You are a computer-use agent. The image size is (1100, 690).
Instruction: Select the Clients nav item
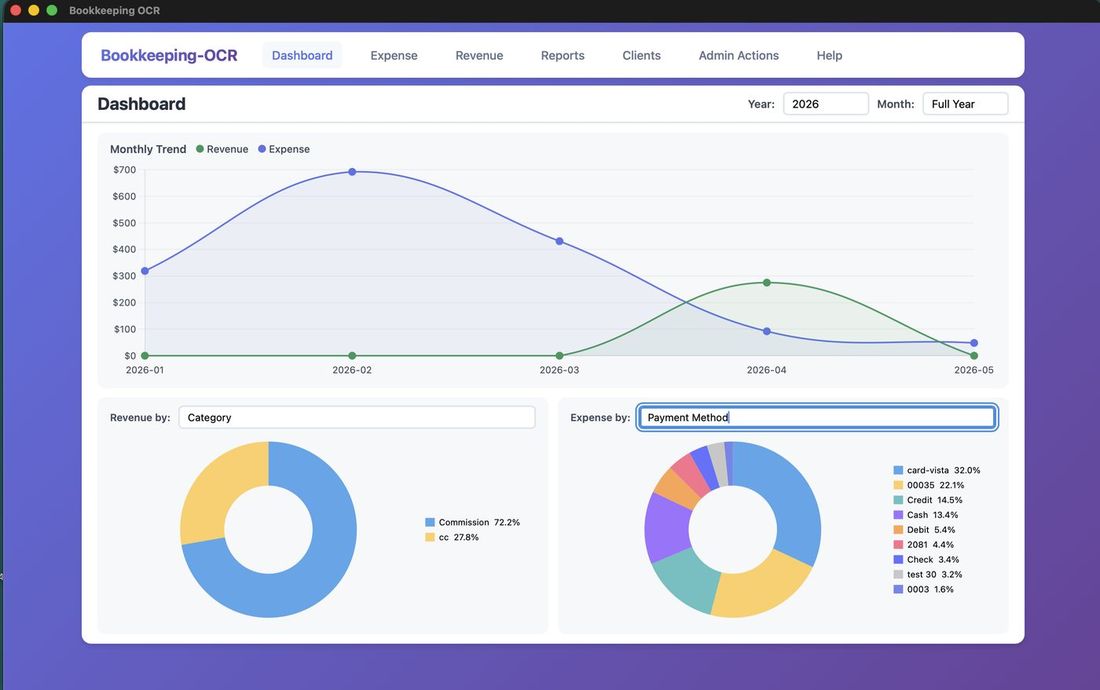tap(641, 55)
